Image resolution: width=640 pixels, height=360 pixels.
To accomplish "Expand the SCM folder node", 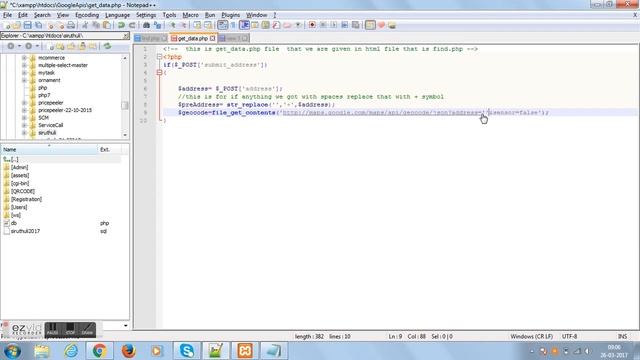I will tap(24, 118).
